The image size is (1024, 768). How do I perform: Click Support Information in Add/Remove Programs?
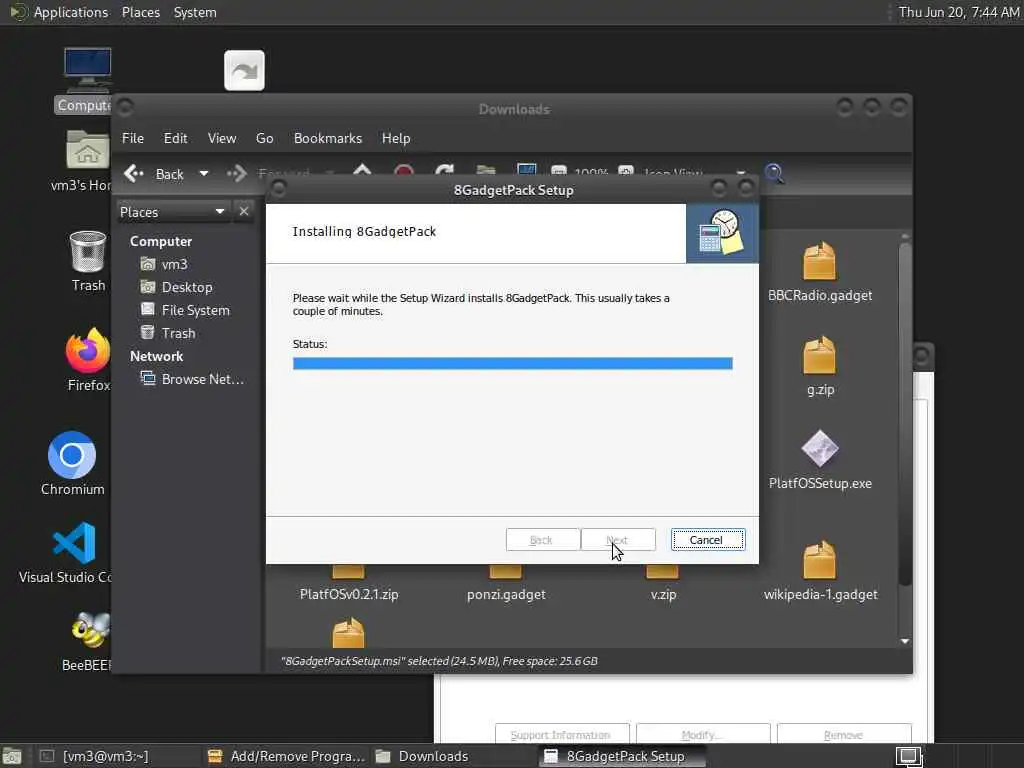[562, 734]
